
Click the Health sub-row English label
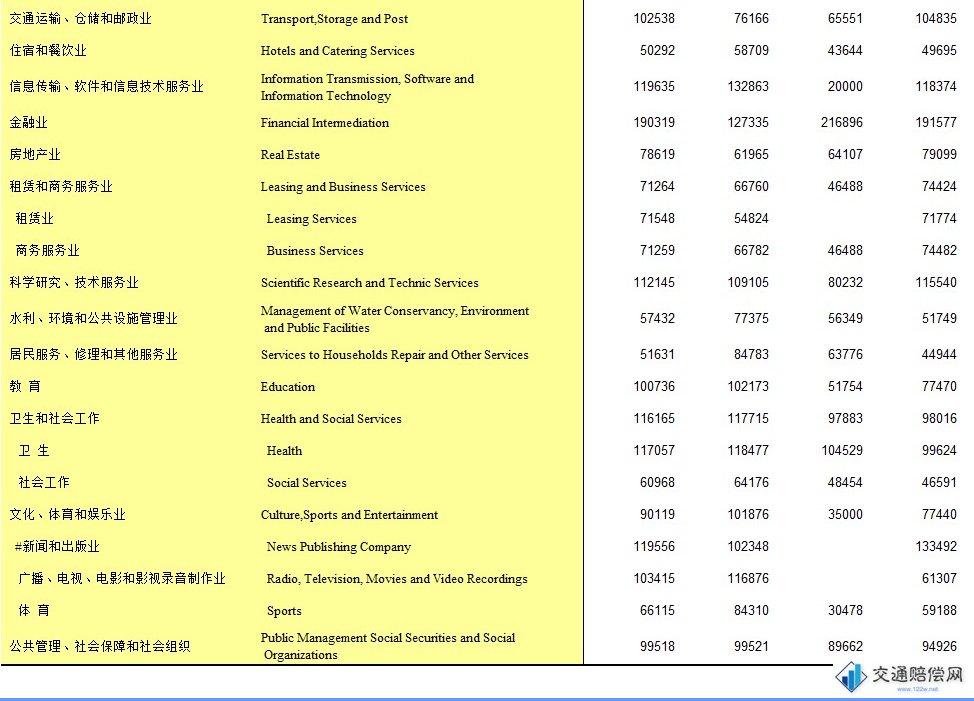[284, 451]
